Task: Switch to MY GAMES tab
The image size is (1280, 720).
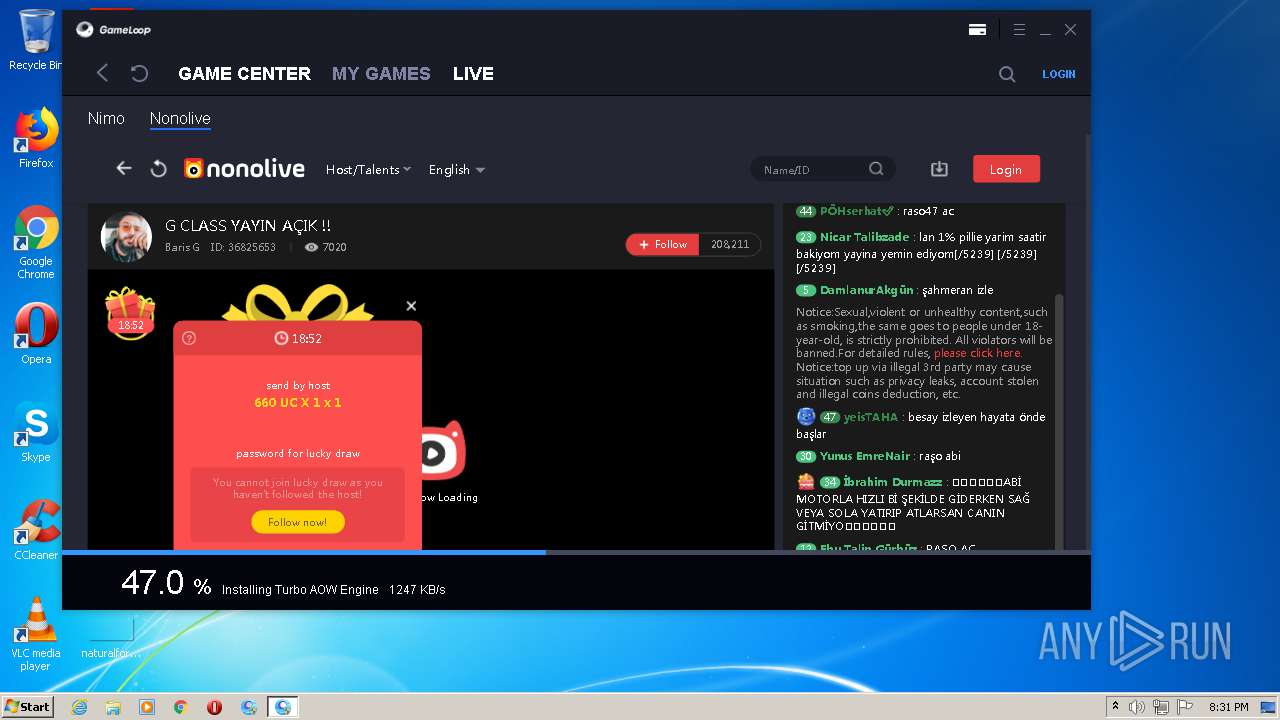Action: tap(381, 74)
